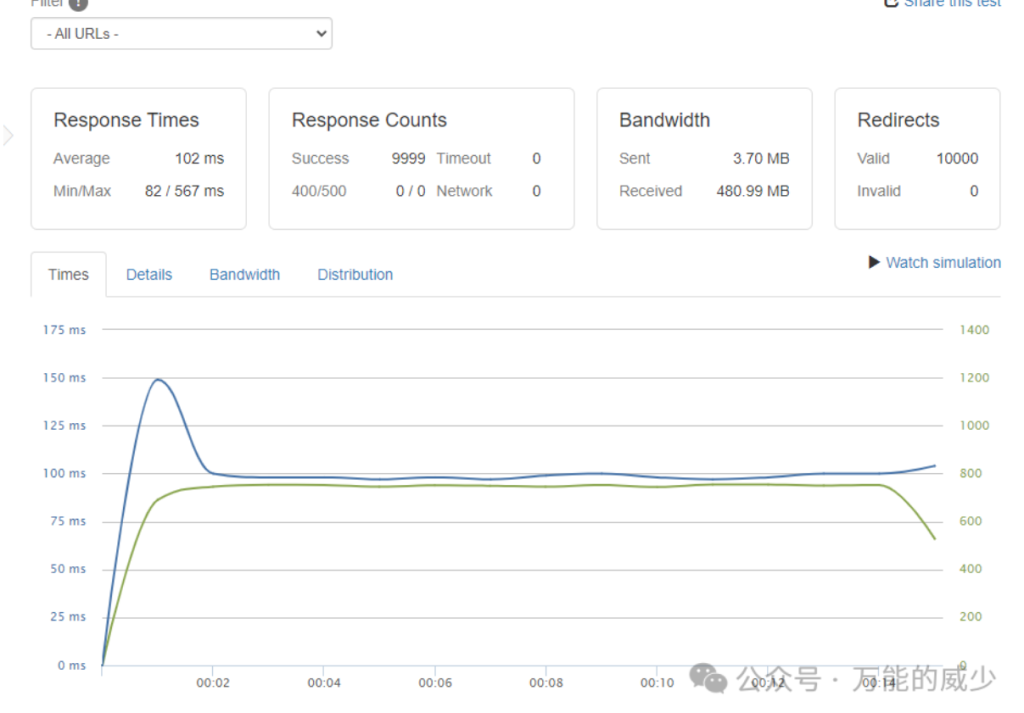Click the Filter help question mark icon
Screen dimensions: 1024x713
tap(78, 4)
